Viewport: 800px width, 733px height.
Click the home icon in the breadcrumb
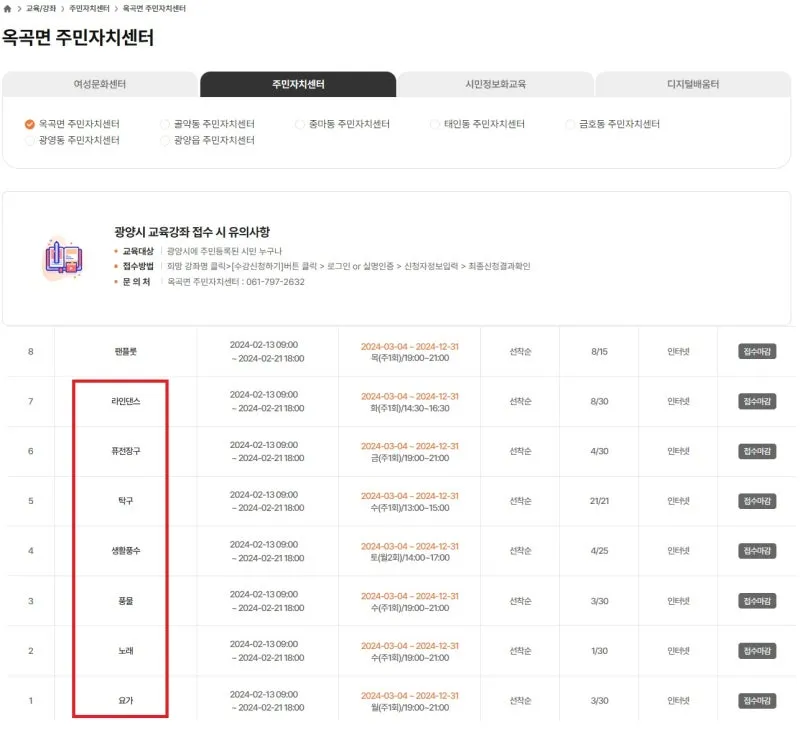pos(8,8)
